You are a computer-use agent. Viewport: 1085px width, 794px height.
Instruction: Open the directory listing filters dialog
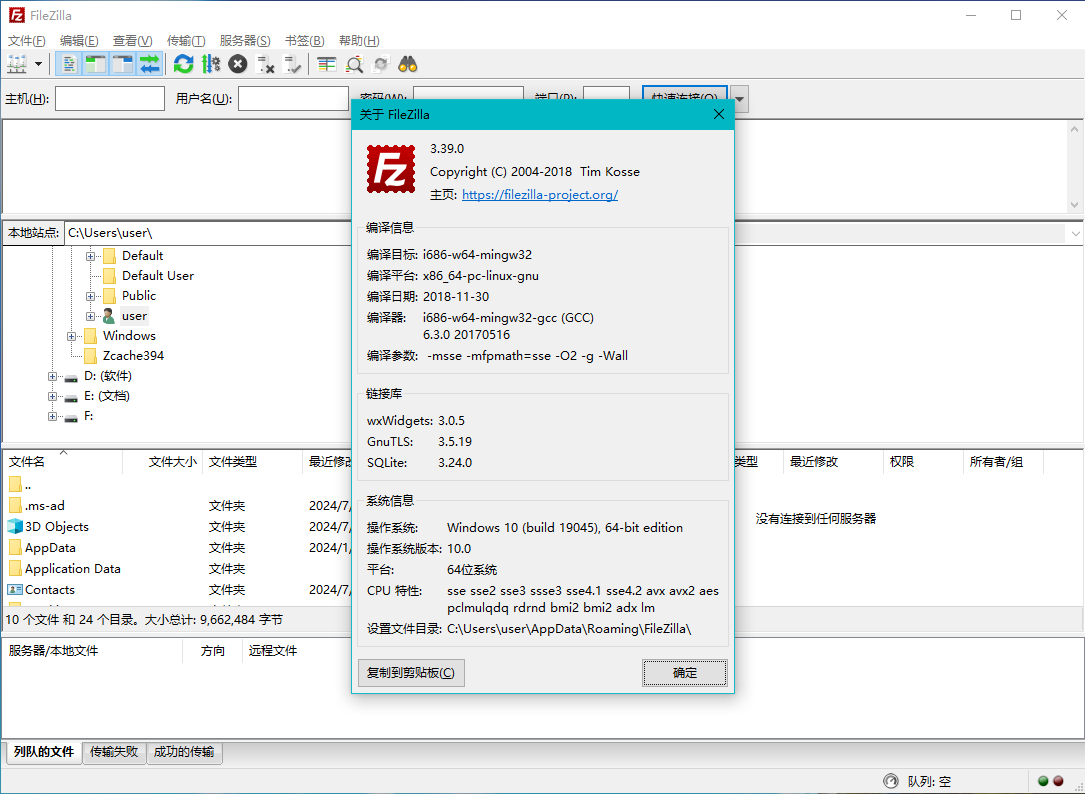point(326,64)
